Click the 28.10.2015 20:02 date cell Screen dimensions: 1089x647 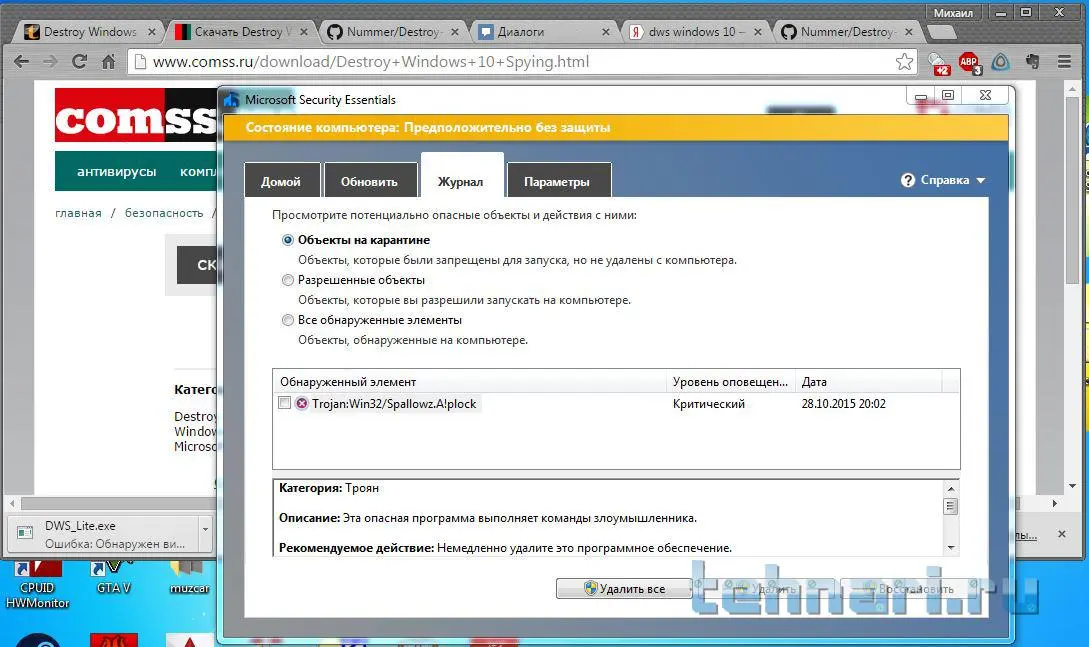click(843, 404)
